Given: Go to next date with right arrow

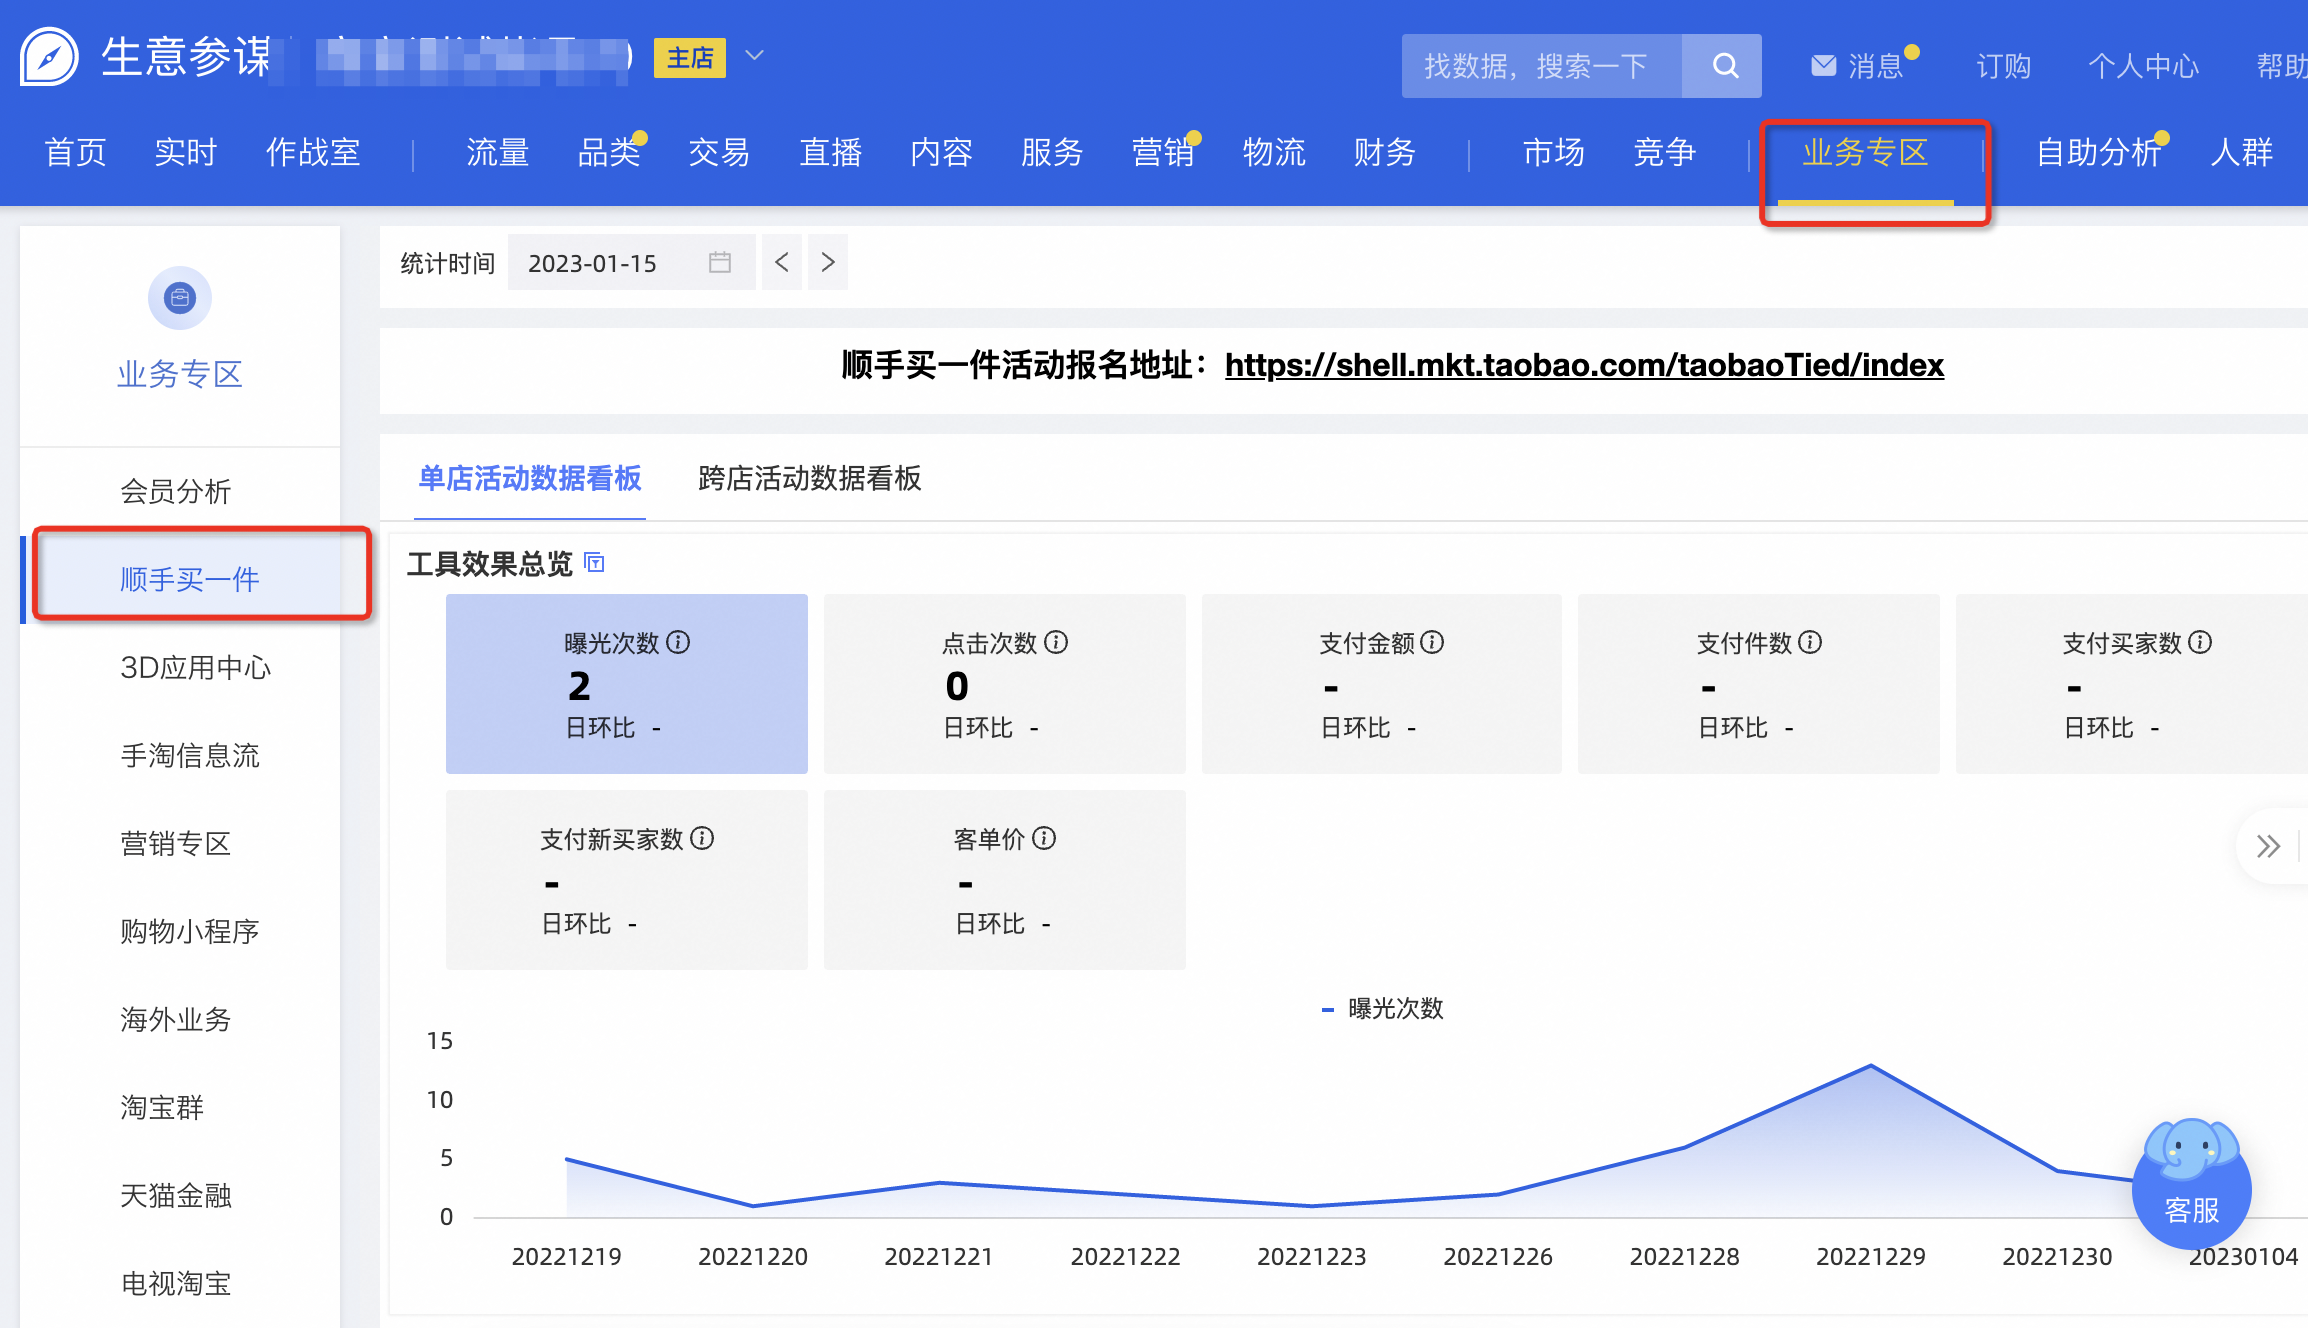Looking at the screenshot, I should click(828, 262).
